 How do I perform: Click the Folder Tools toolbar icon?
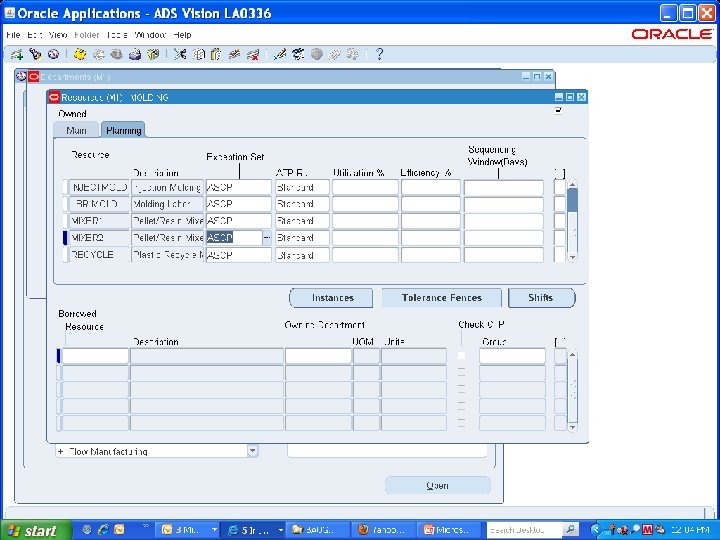353,55
